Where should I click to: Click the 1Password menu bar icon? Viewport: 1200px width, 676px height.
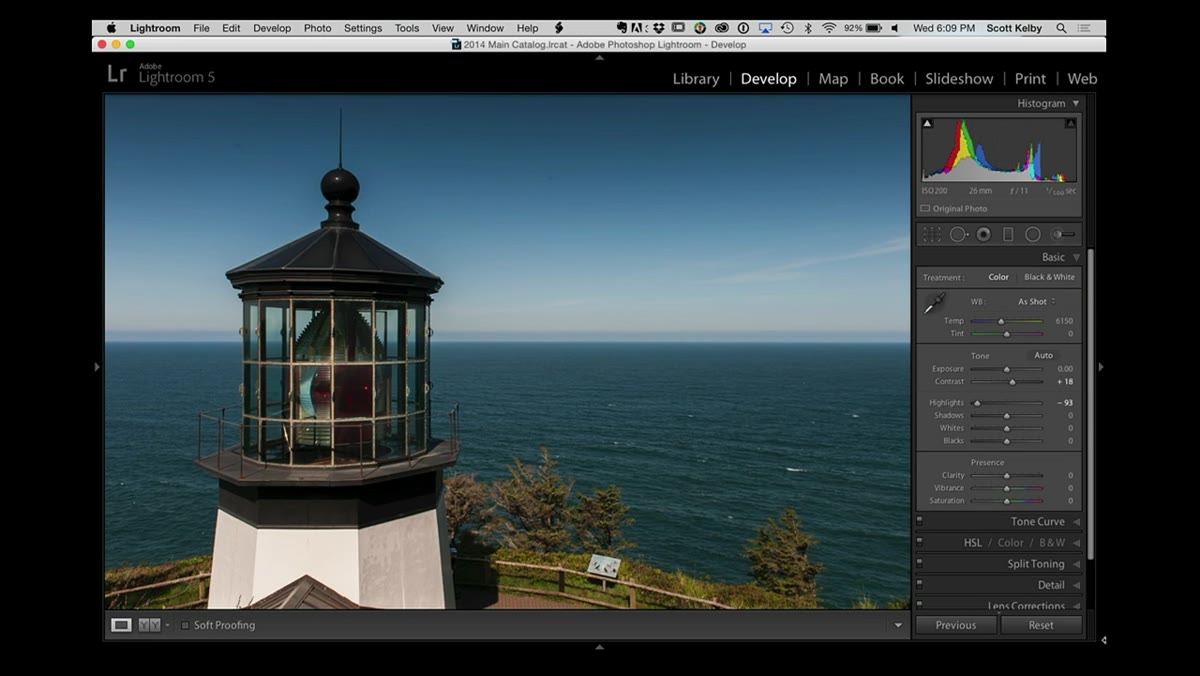pos(743,28)
